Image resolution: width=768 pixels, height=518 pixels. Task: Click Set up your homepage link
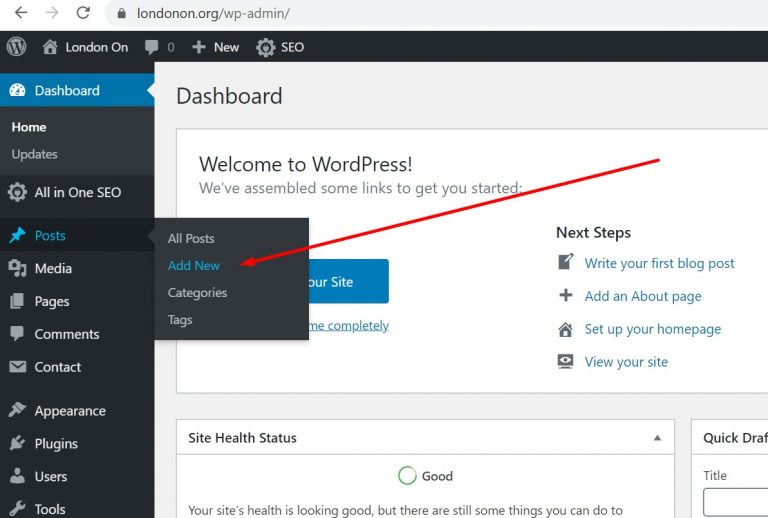point(652,329)
